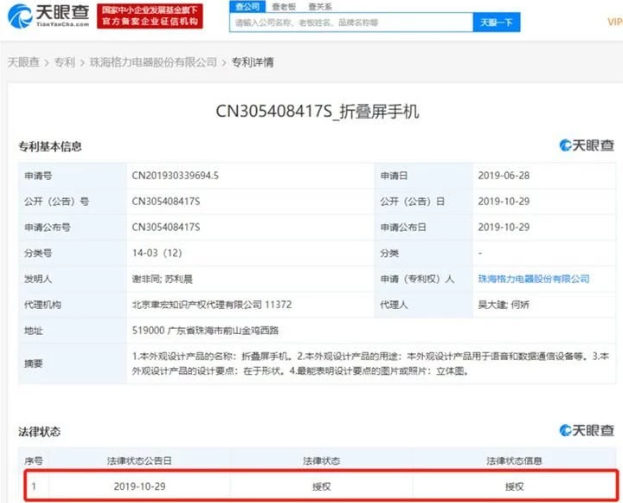Image resolution: width=623 pixels, height=503 pixels.
Task: Switch to 查关系 search tab
Action: pyautogui.click(x=320, y=6)
